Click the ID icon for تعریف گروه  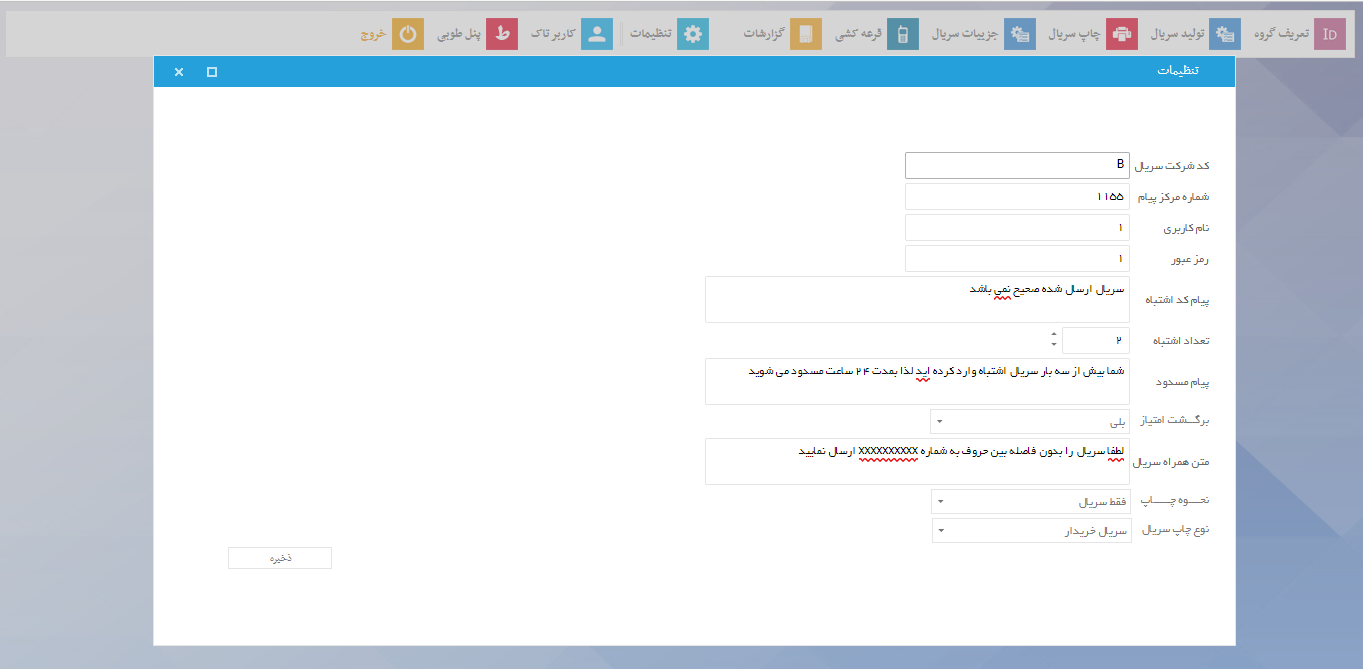click(x=1329, y=34)
